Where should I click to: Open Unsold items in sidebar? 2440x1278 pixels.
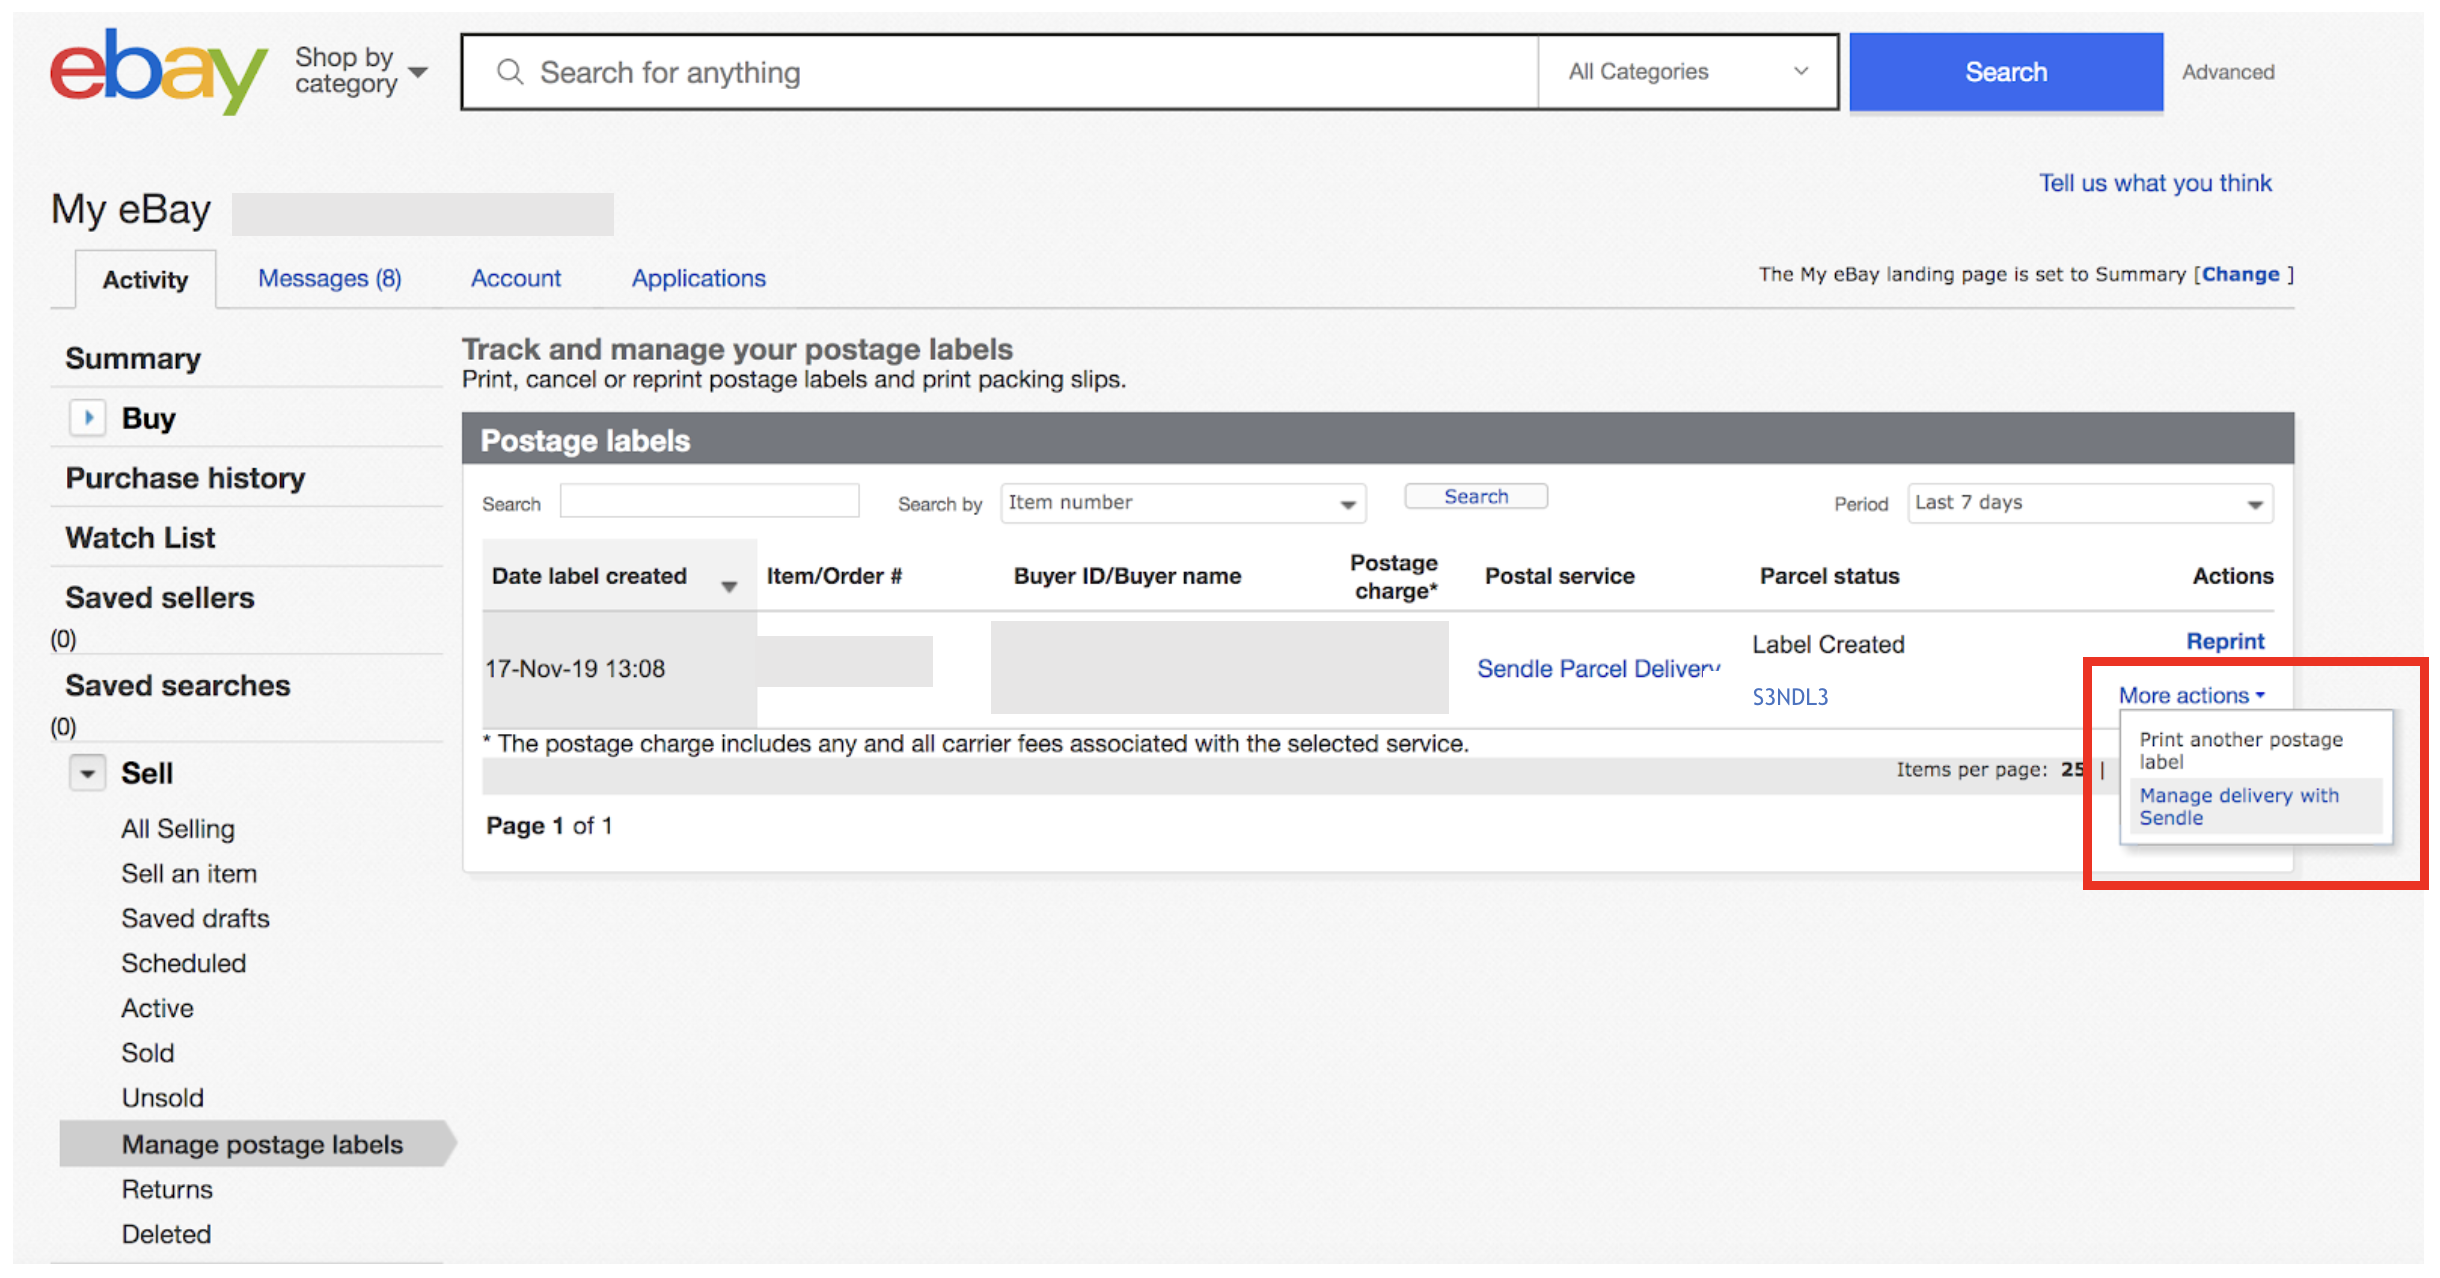tap(162, 1099)
